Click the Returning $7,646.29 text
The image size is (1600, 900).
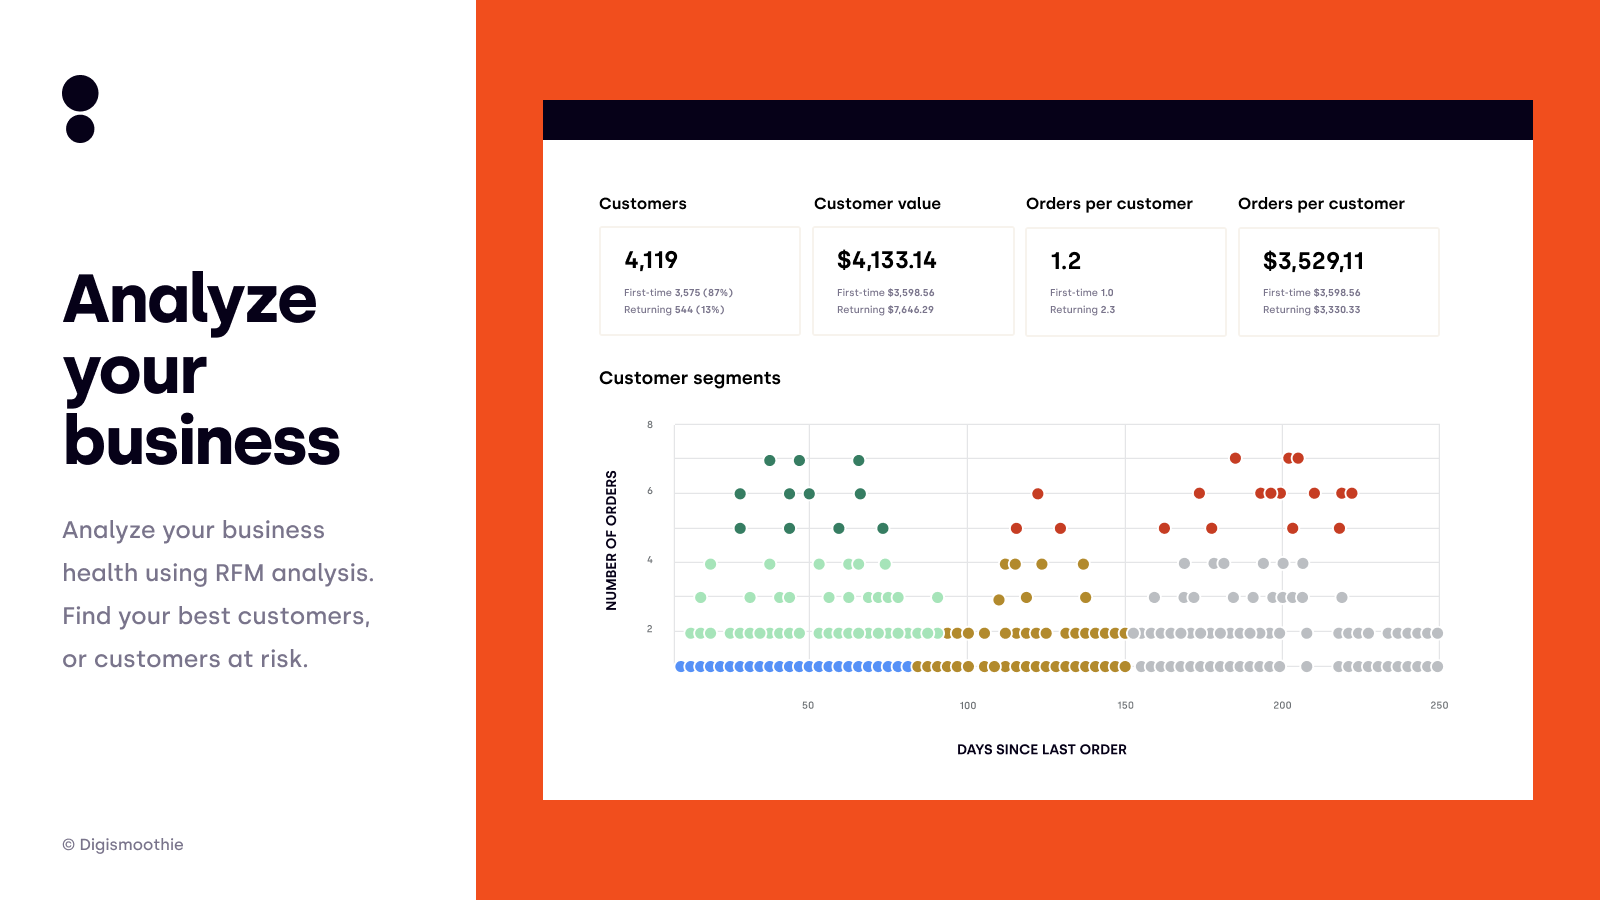(885, 310)
